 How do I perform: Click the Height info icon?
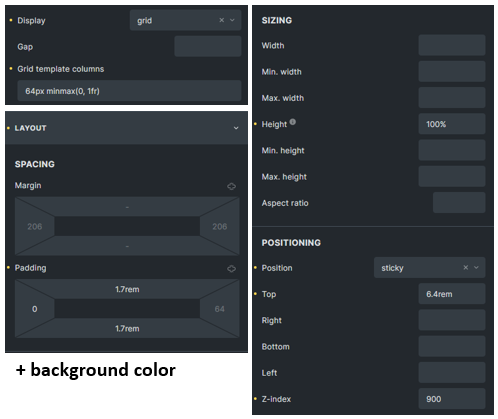pos(293,122)
